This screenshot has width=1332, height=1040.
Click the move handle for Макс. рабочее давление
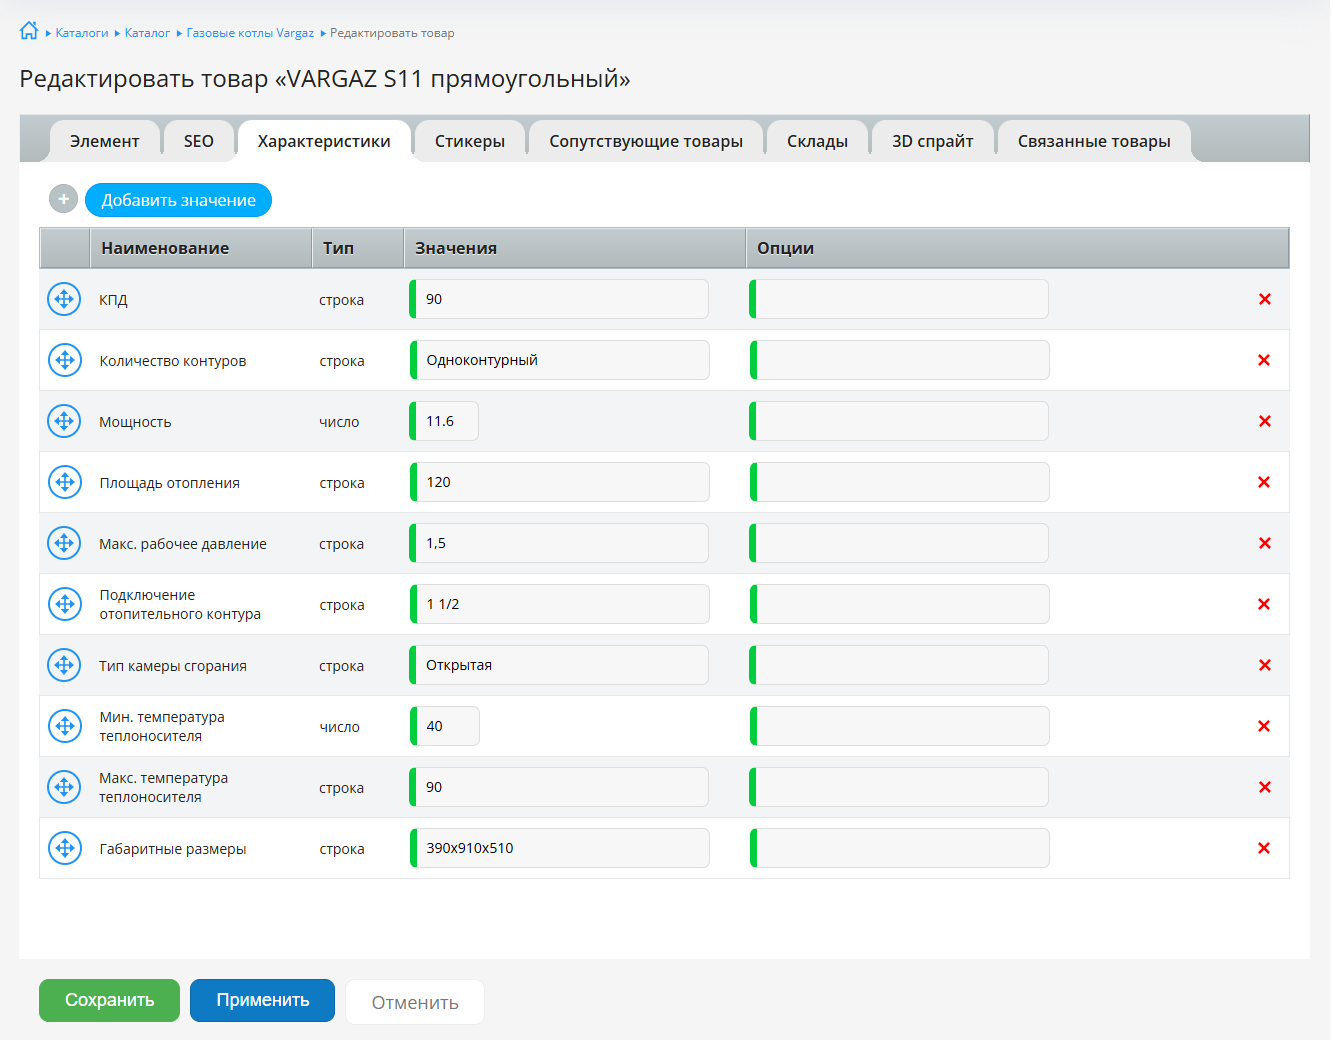pyautogui.click(x=64, y=543)
